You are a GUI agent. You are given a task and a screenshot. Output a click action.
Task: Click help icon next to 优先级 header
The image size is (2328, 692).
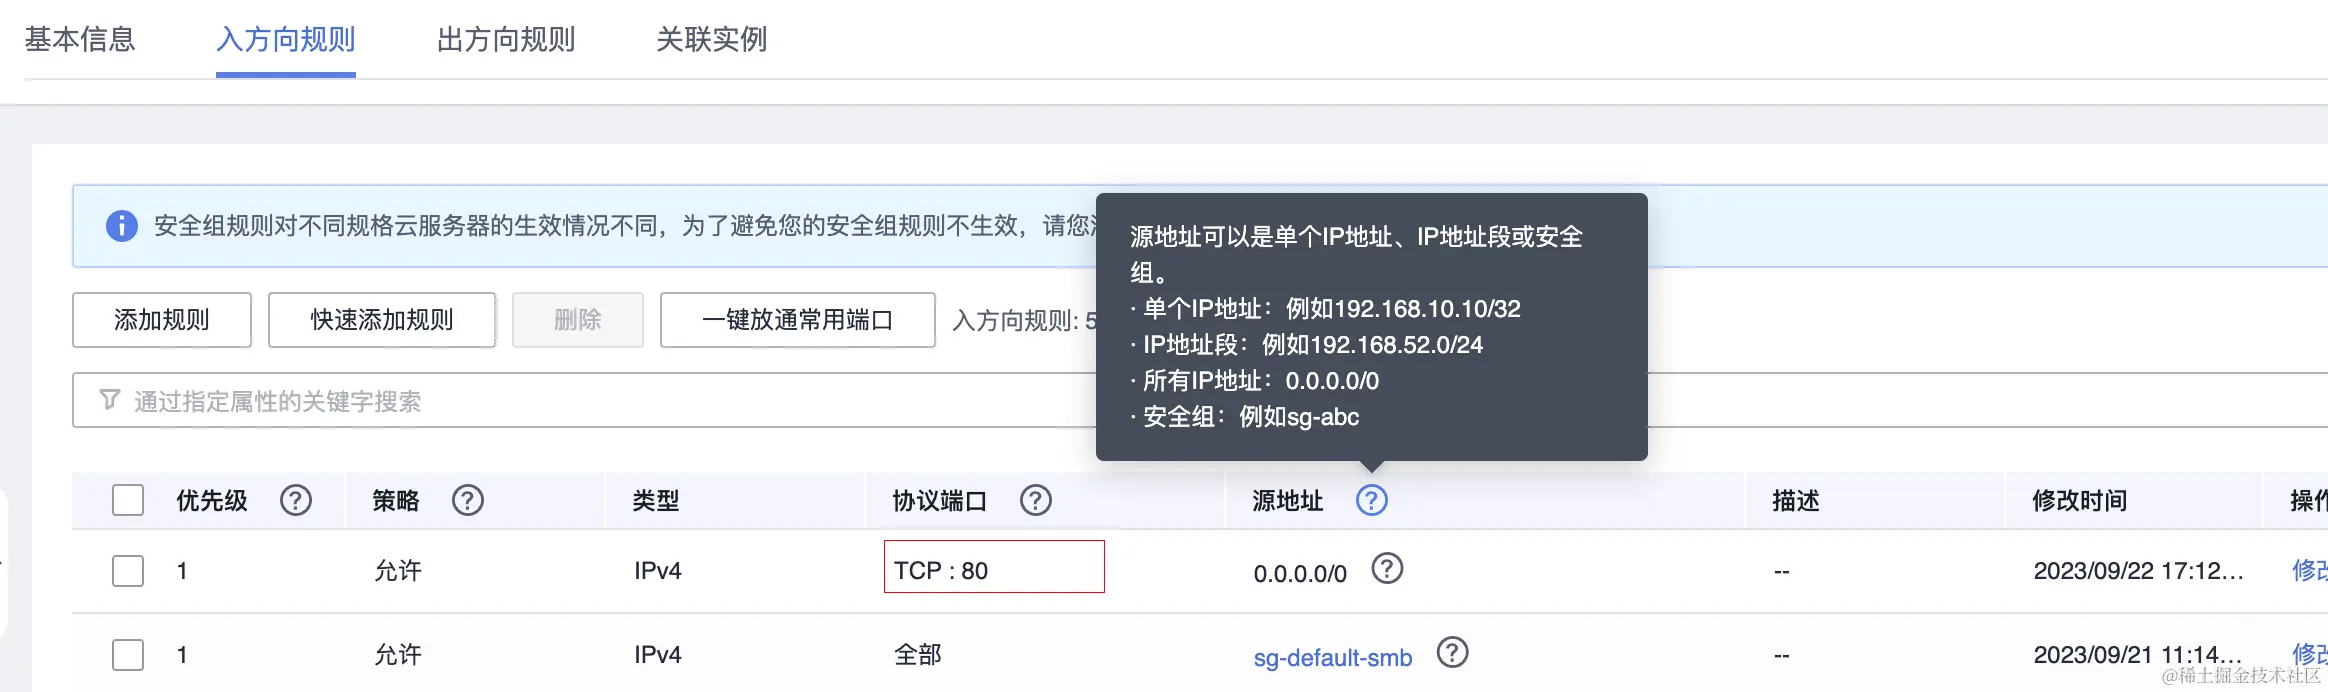(x=296, y=500)
